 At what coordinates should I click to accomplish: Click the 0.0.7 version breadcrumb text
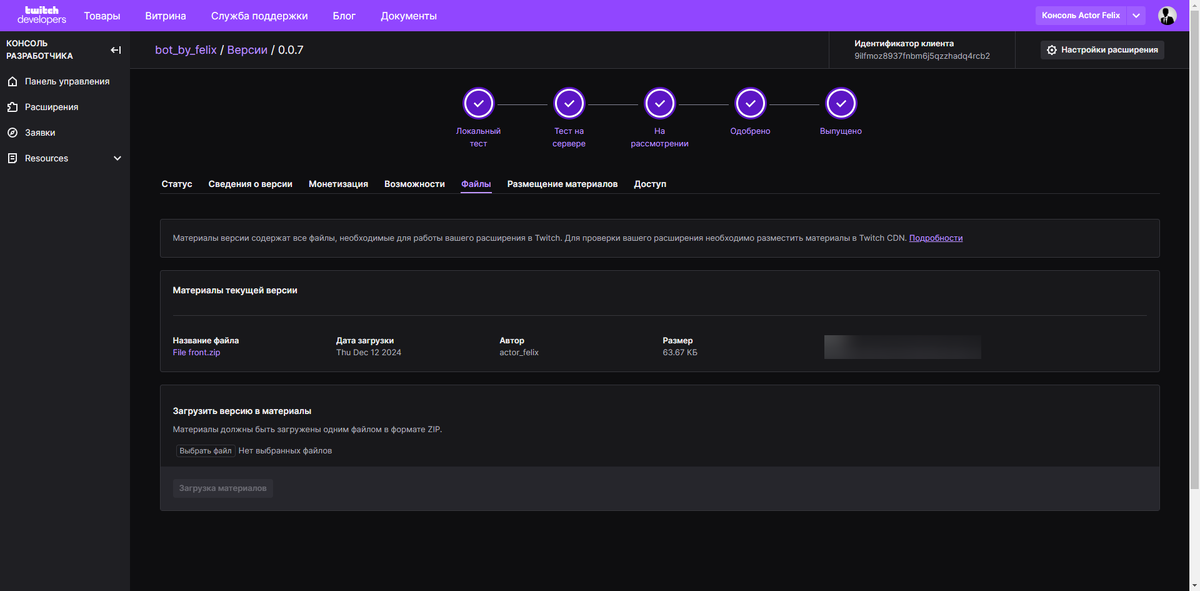pyautogui.click(x=290, y=50)
